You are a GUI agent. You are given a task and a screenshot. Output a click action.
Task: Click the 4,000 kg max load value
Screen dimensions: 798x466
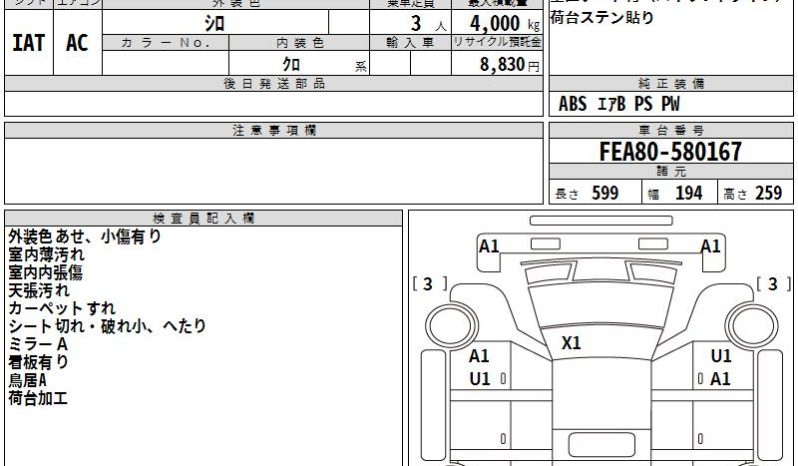click(504, 23)
